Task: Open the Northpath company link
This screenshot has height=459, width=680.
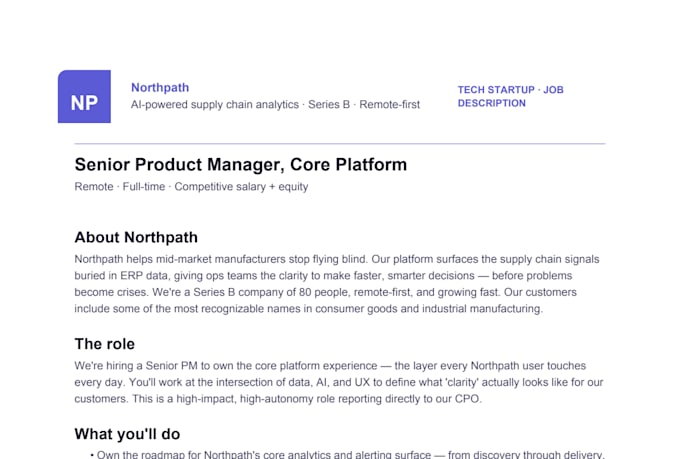Action: [x=160, y=88]
